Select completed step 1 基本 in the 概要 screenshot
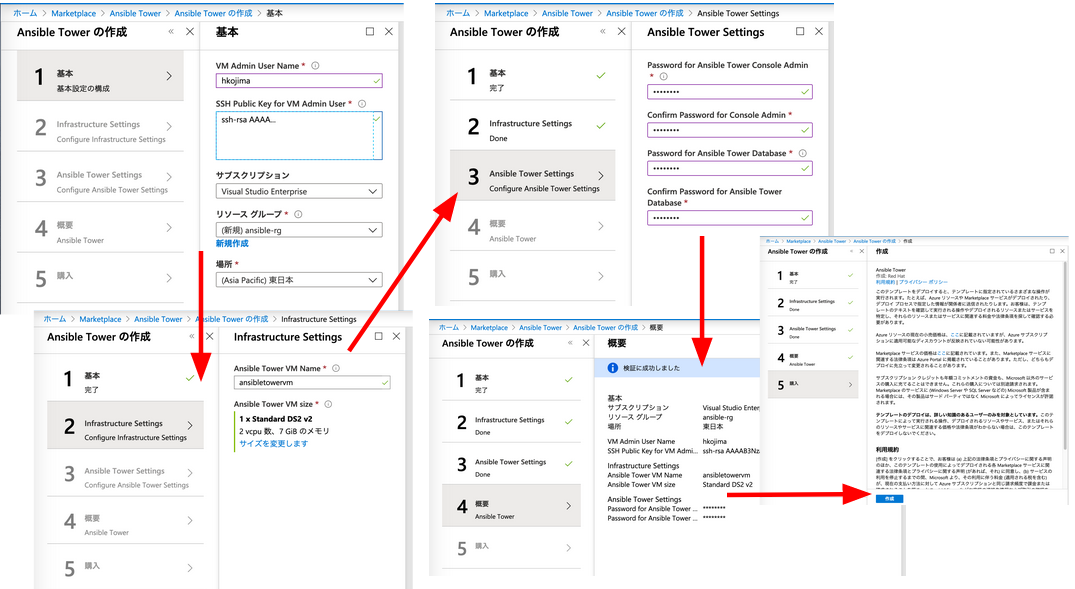The height and width of the screenshot is (589, 1075). pyautogui.click(x=511, y=381)
